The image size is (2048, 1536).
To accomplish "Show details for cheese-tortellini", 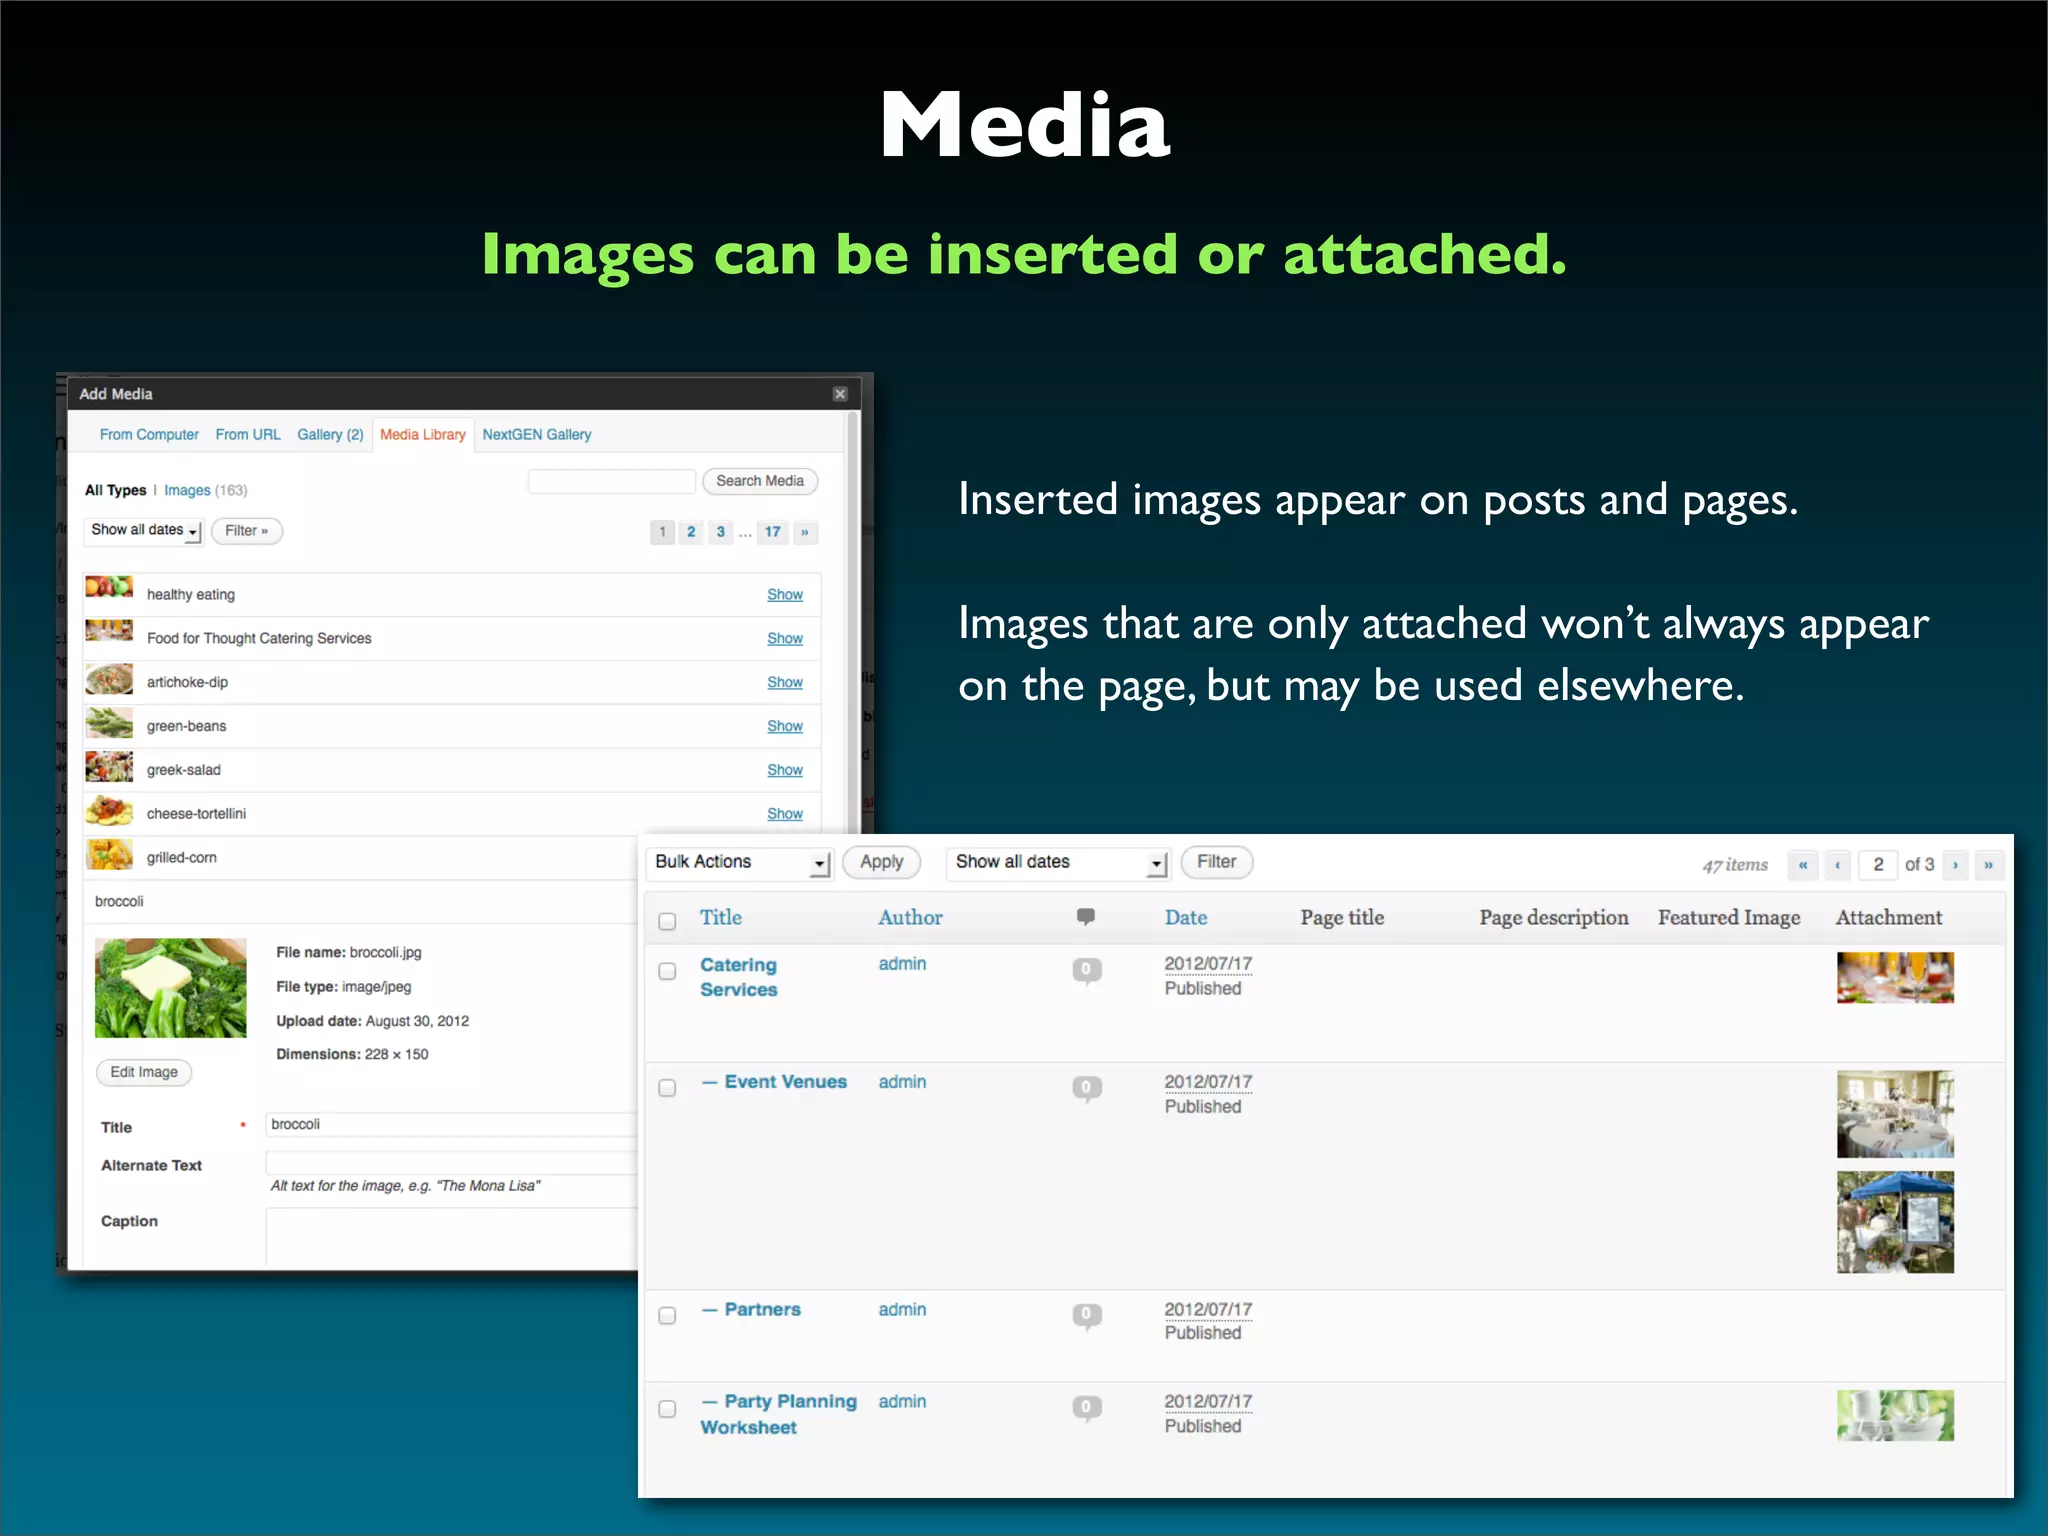I will tap(785, 814).
